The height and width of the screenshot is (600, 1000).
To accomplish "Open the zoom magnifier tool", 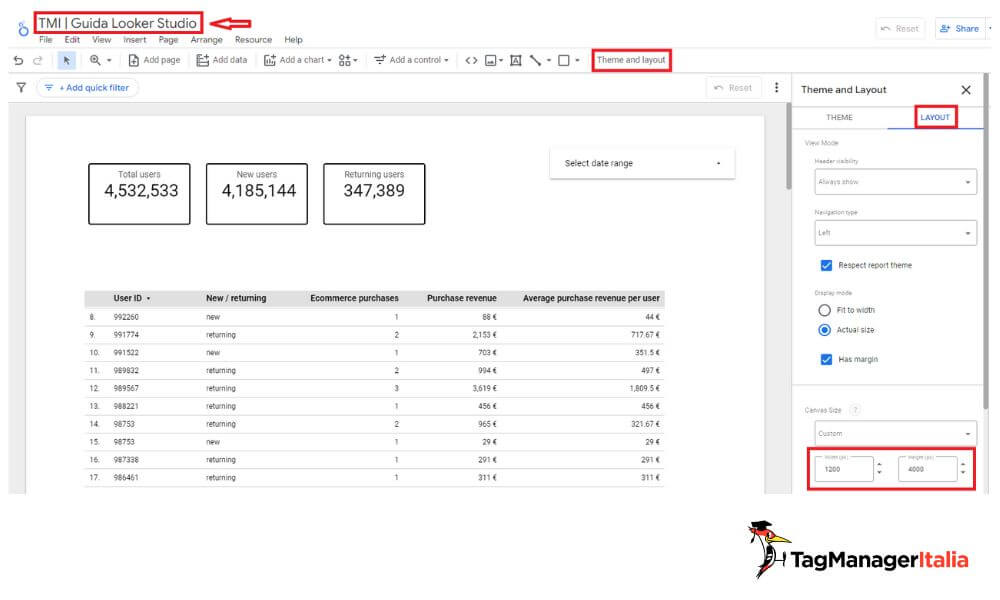I will tap(95, 61).
